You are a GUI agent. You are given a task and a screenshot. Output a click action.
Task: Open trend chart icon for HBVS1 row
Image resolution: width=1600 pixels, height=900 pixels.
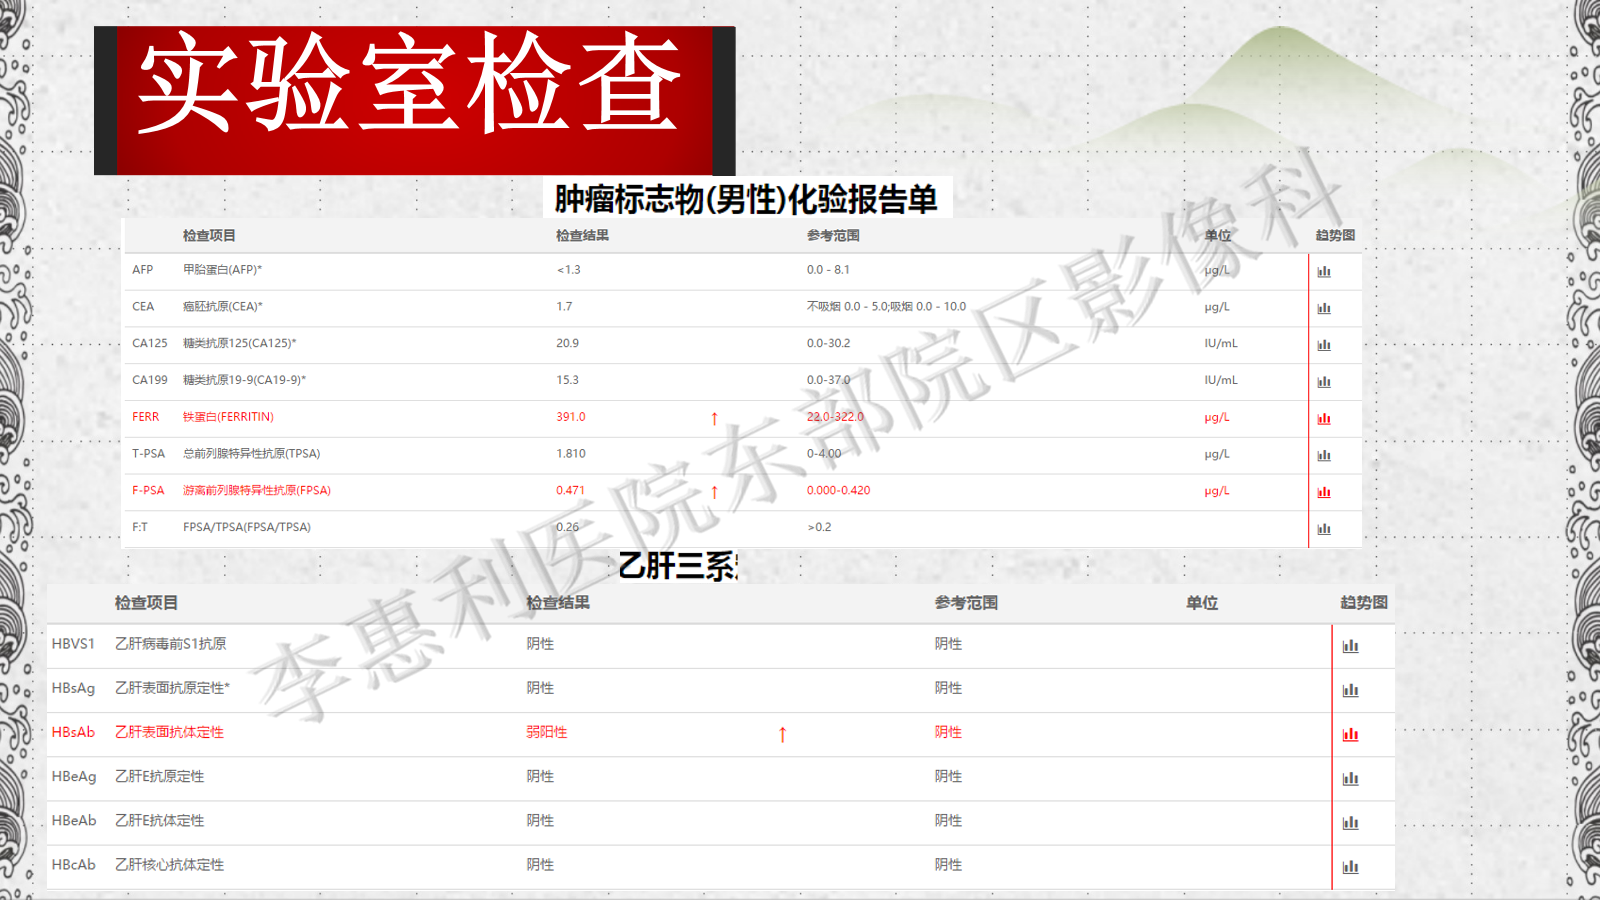[x=1350, y=646]
